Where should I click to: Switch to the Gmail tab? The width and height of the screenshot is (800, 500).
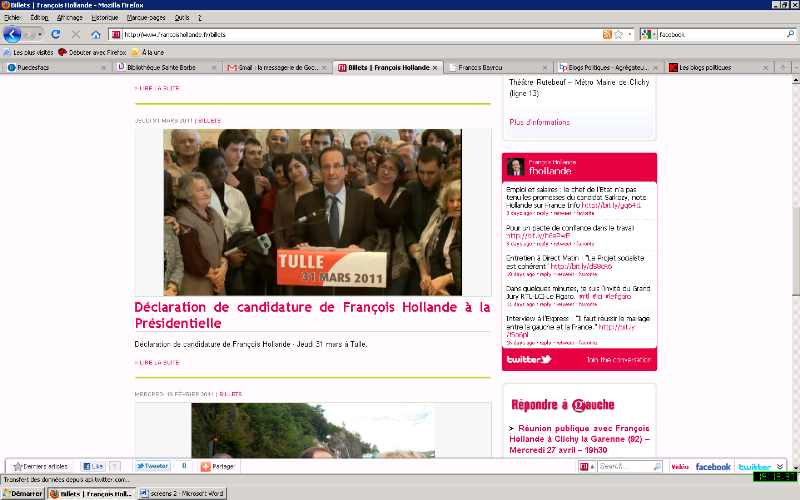click(277, 67)
